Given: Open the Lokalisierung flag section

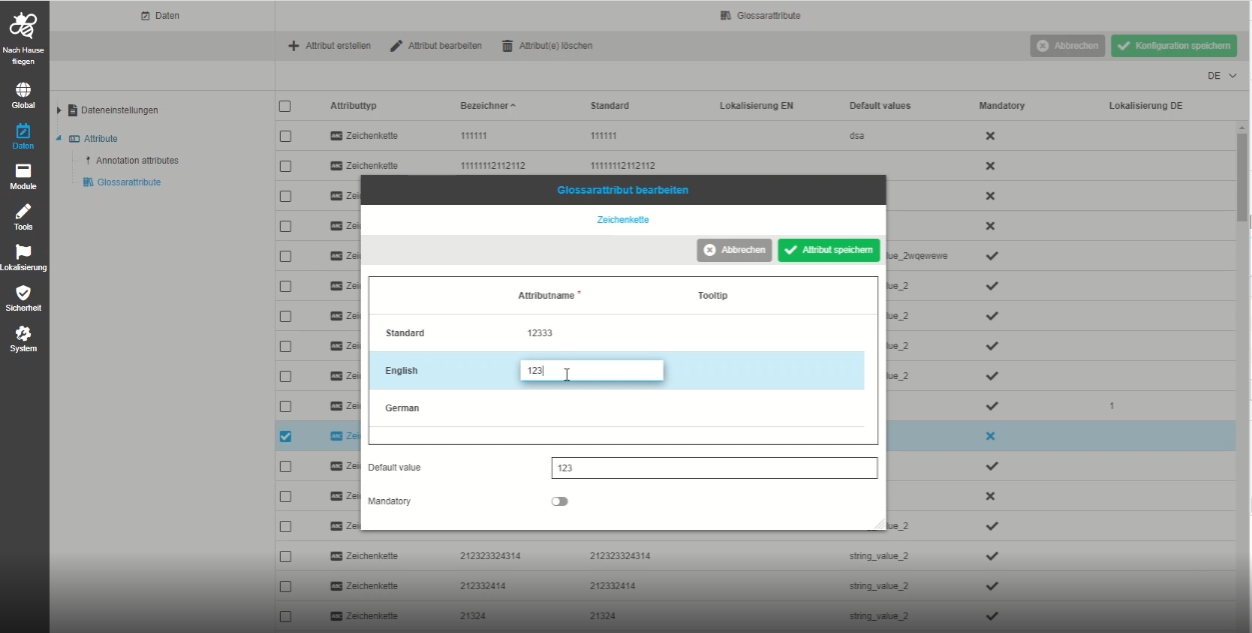Looking at the screenshot, I should 23,258.
